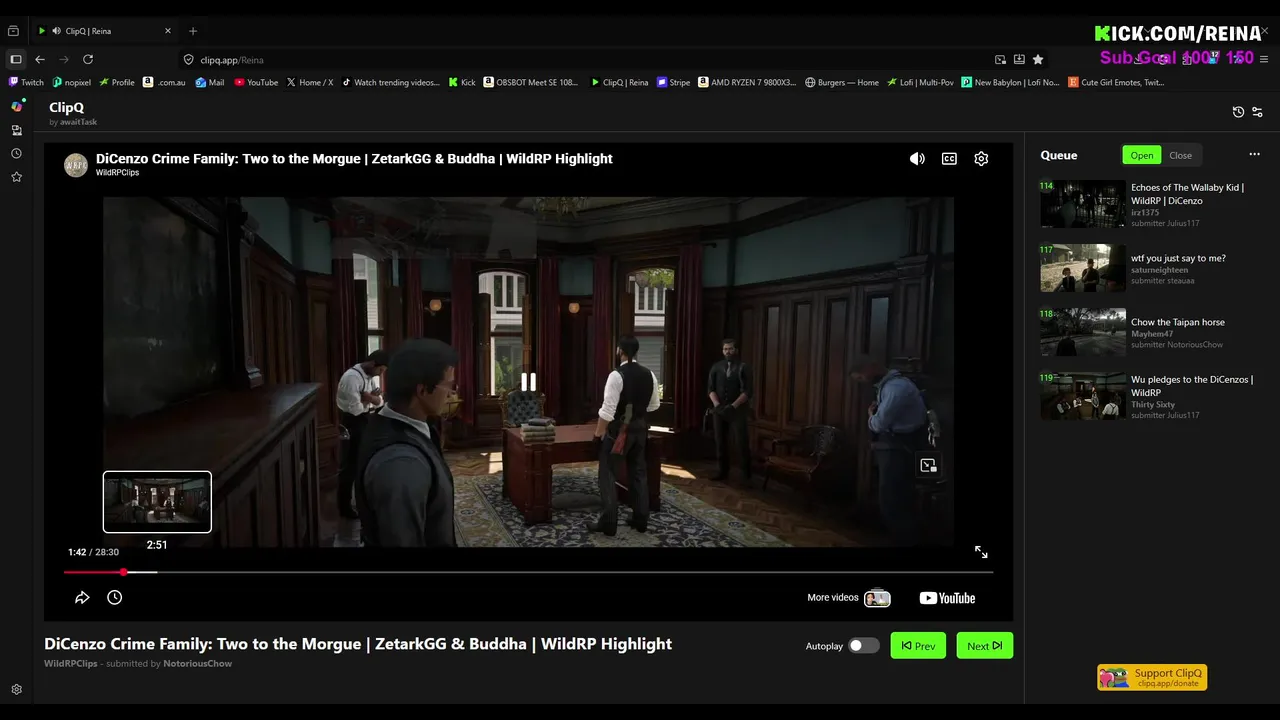Open the ClipQ settings gear at bottom left
Image resolution: width=1280 pixels, height=720 pixels.
tap(16, 690)
